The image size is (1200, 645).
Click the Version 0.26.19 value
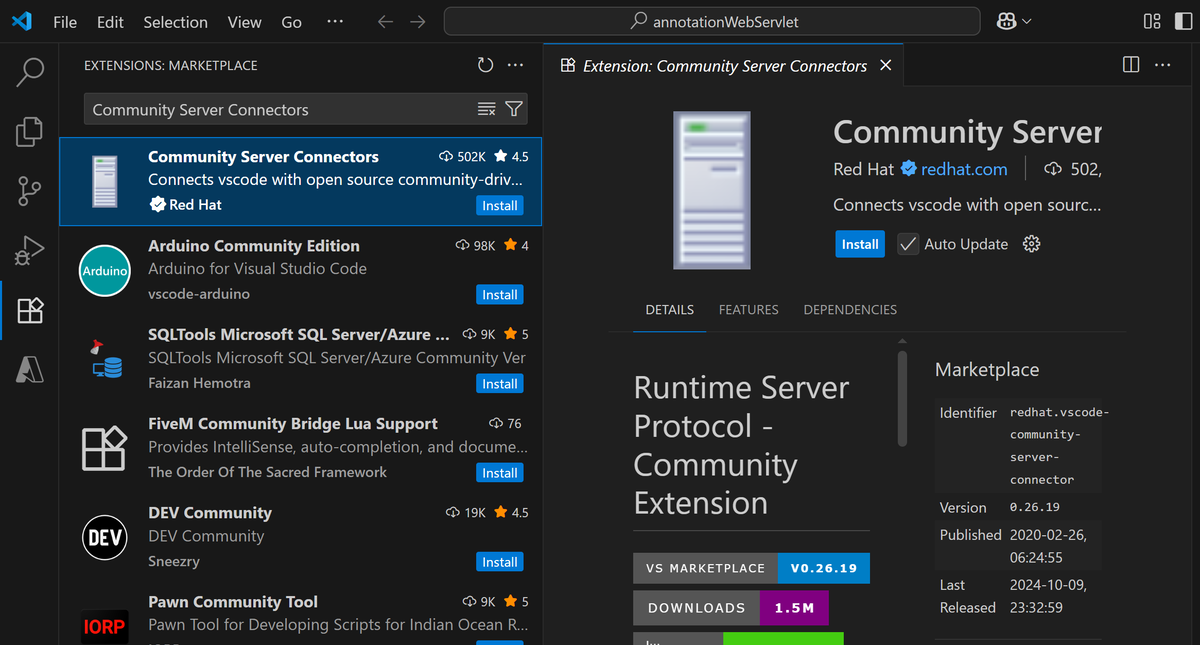point(1035,508)
